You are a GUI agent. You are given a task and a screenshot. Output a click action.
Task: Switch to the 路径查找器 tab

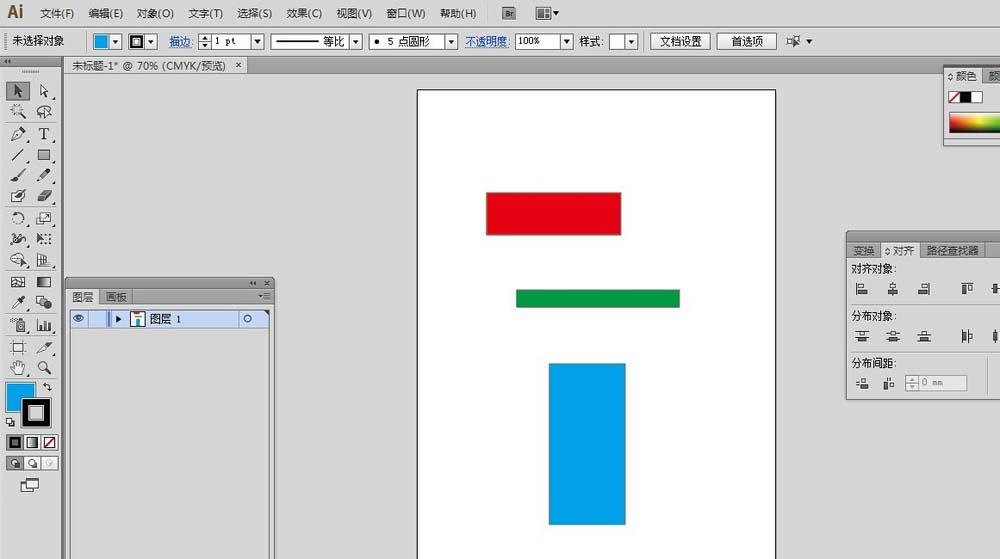point(952,250)
